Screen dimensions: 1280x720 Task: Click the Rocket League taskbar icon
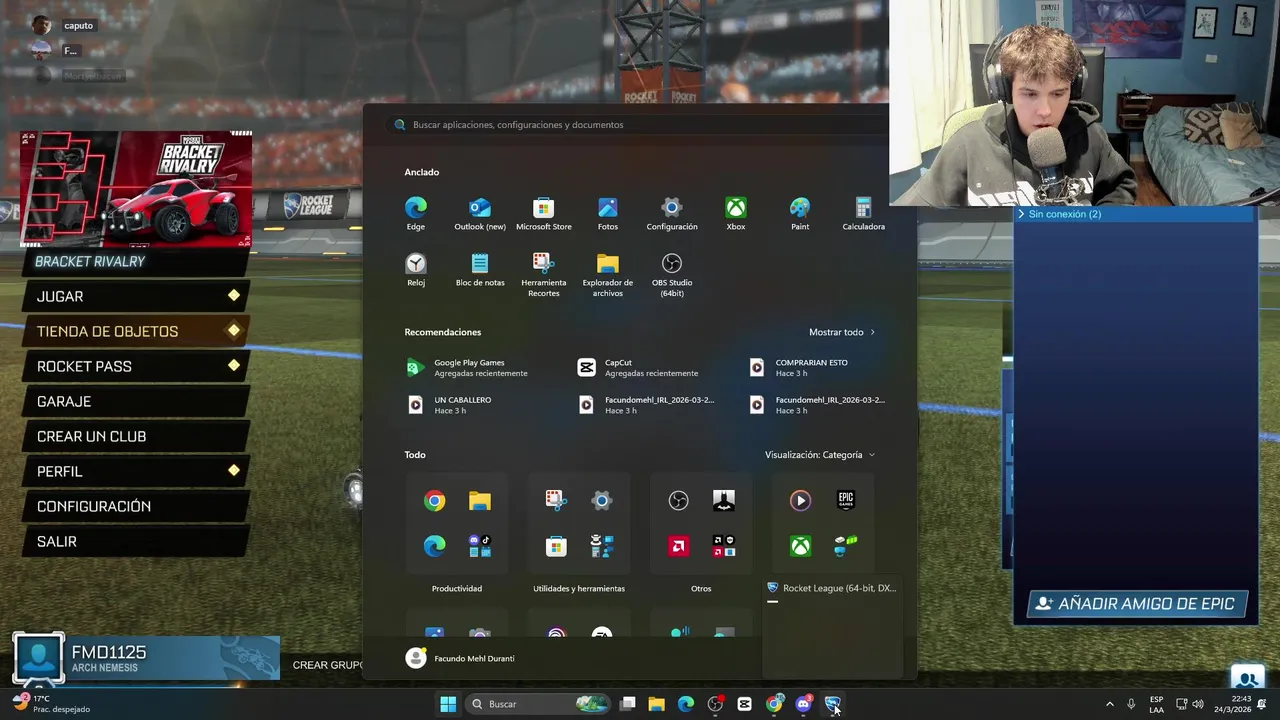(x=832, y=704)
